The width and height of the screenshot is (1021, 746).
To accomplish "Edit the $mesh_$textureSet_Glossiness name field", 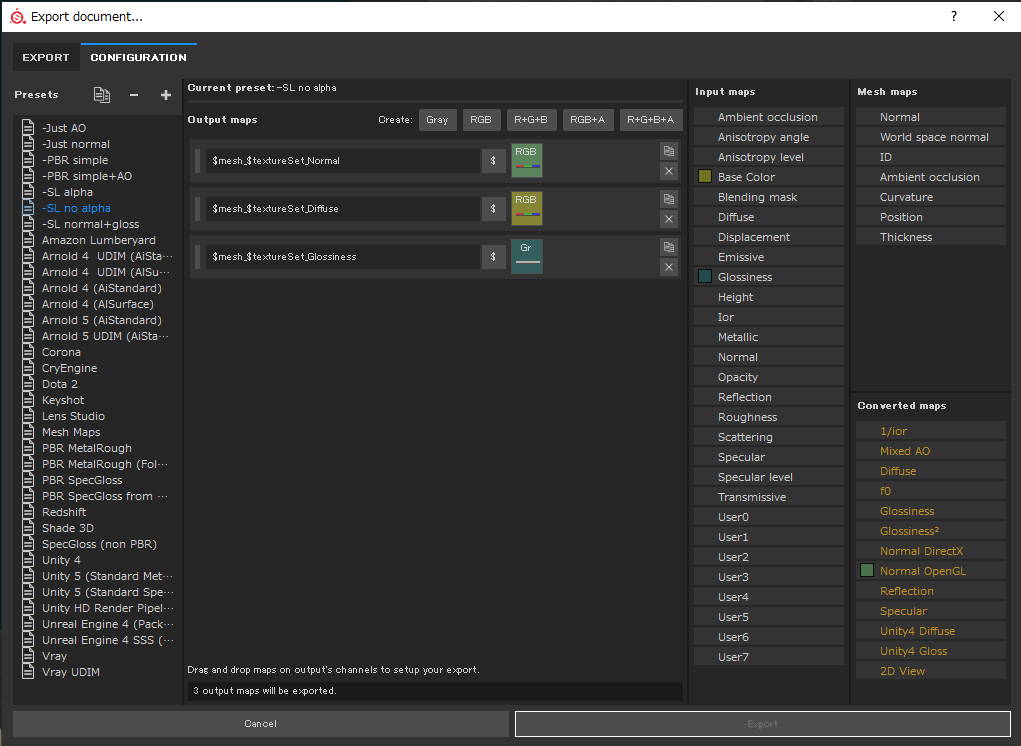I will 343,256.
